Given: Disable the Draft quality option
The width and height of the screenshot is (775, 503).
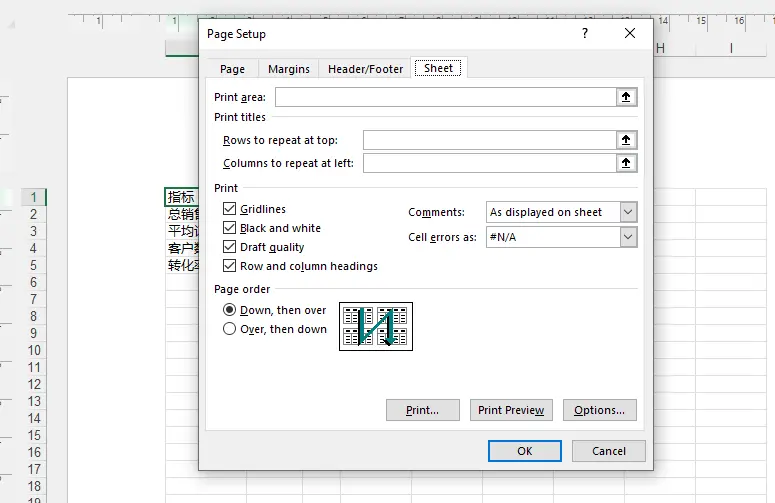Looking at the screenshot, I should (x=230, y=247).
